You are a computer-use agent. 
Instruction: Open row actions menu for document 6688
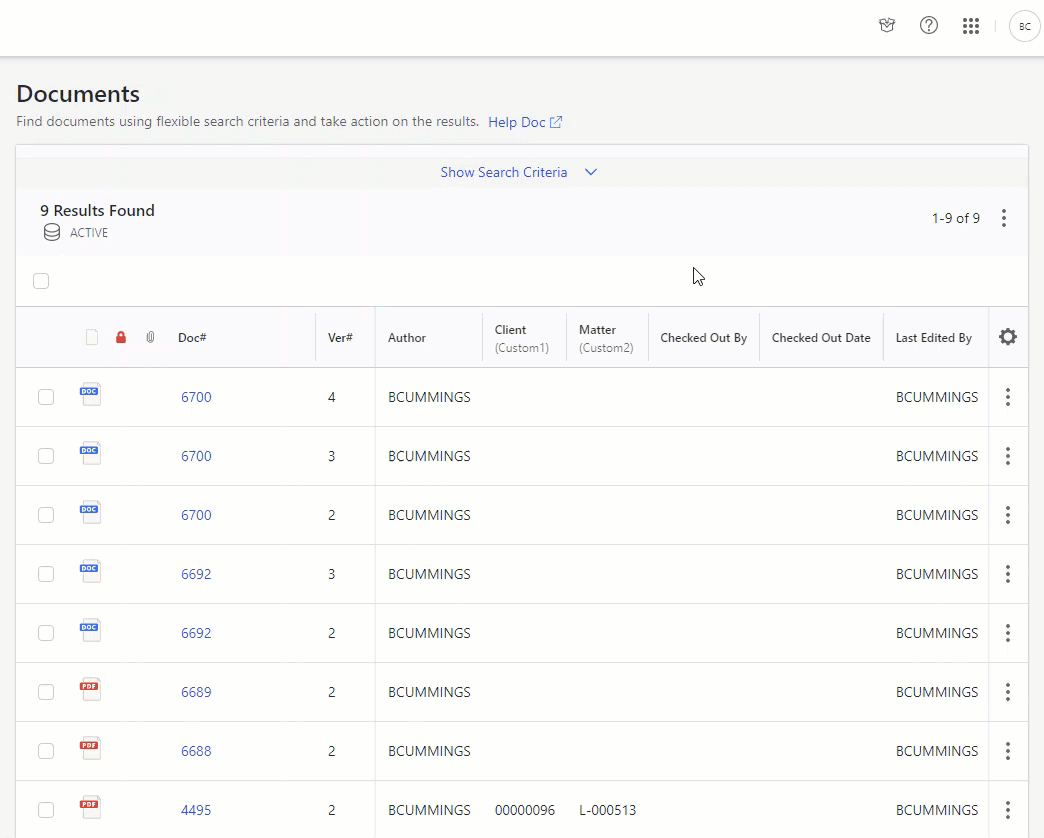pos(1007,751)
